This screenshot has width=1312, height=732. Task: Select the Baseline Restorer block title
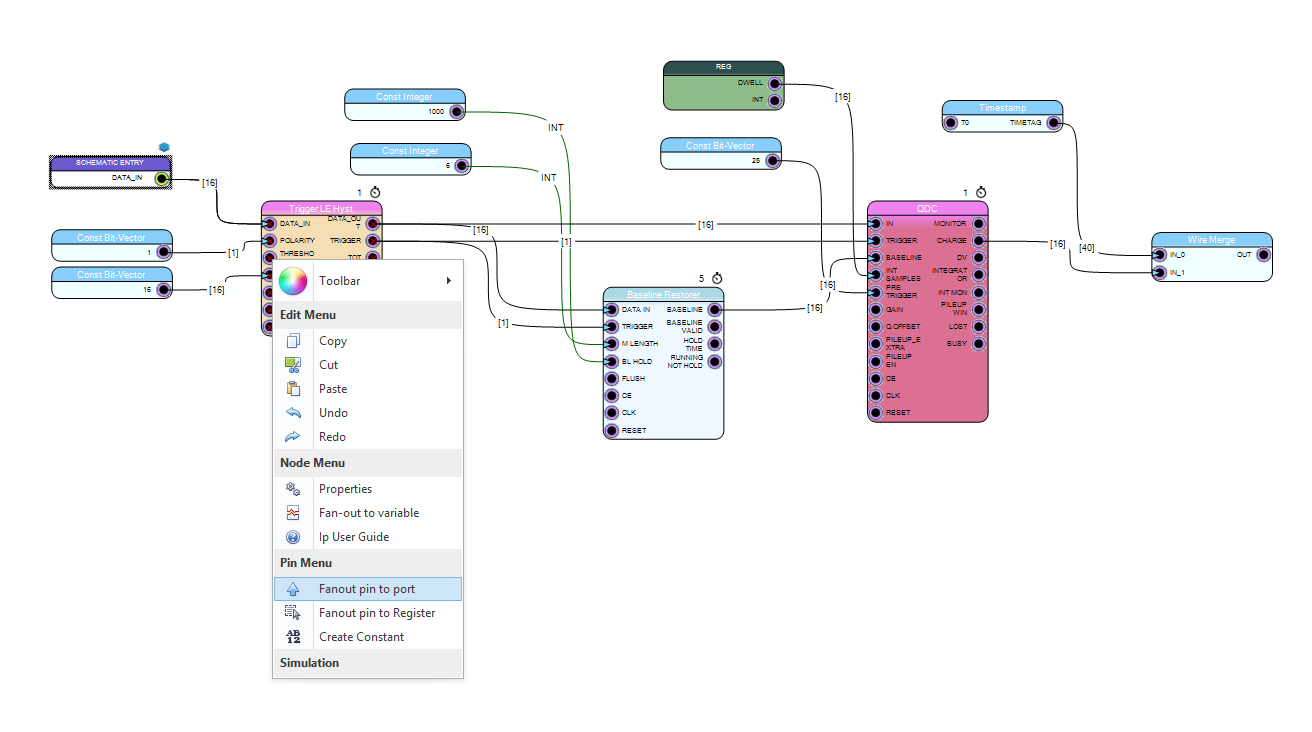click(x=663, y=295)
